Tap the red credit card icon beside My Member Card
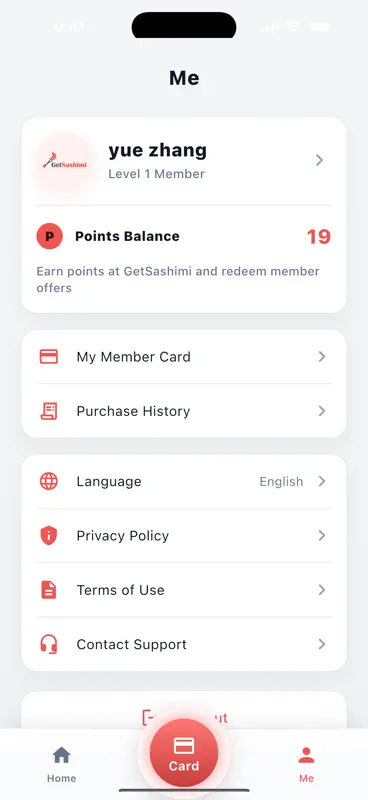 [x=49, y=357]
